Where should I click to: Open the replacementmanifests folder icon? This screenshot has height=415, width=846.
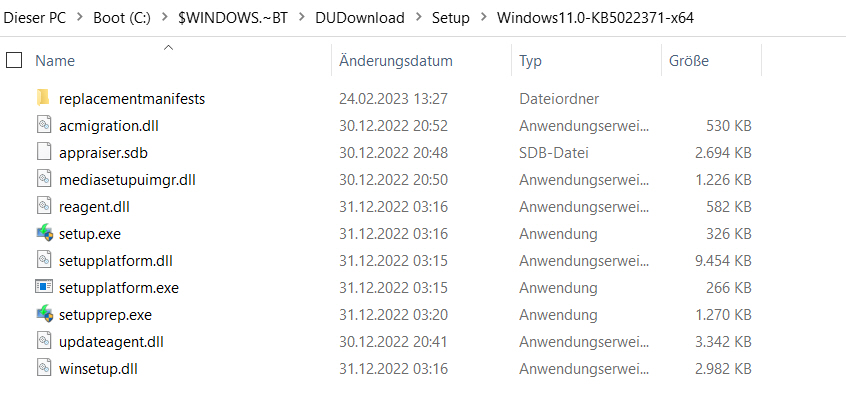44,98
